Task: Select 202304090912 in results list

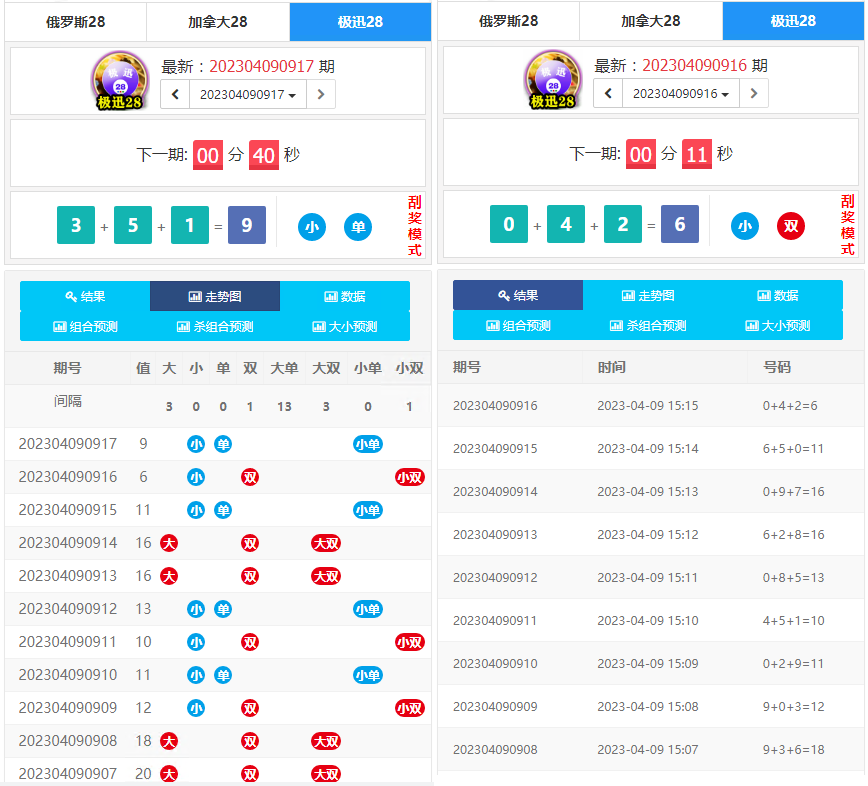Action: pos(495,578)
